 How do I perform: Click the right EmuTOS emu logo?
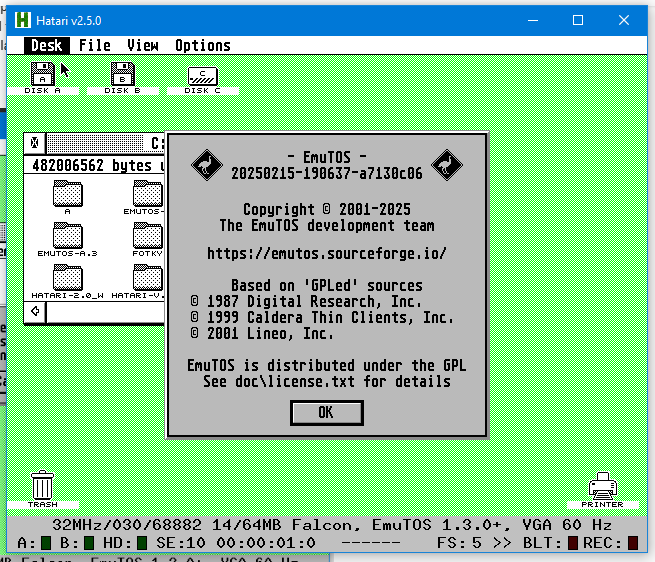pos(447,165)
